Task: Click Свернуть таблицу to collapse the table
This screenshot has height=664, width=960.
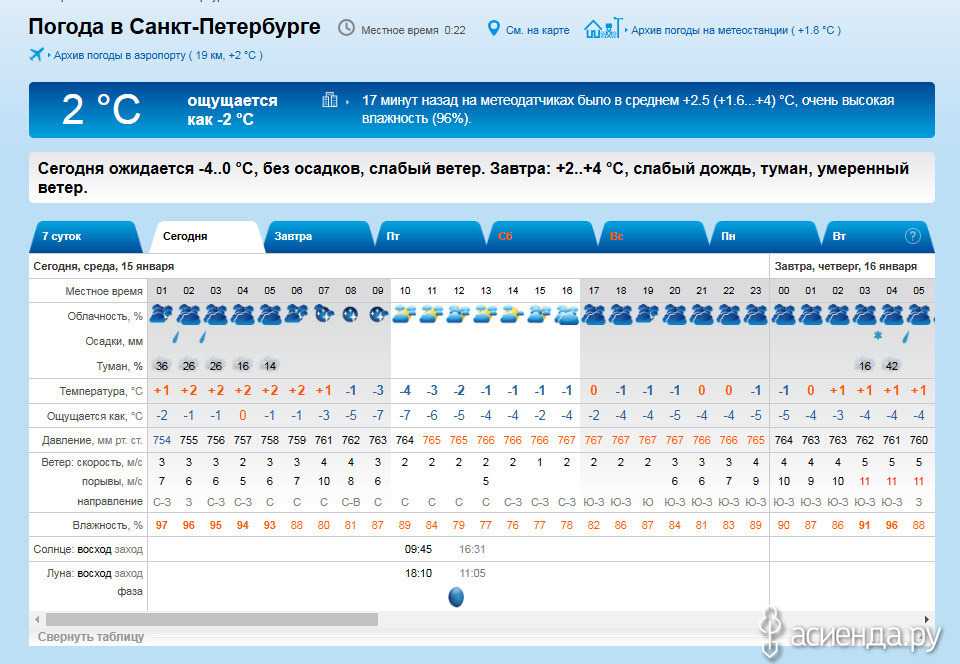Action: [x=91, y=636]
